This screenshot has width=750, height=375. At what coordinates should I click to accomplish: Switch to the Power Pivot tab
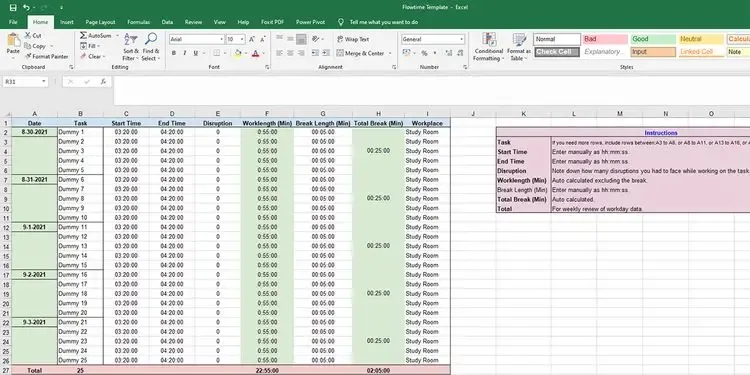[x=310, y=22]
